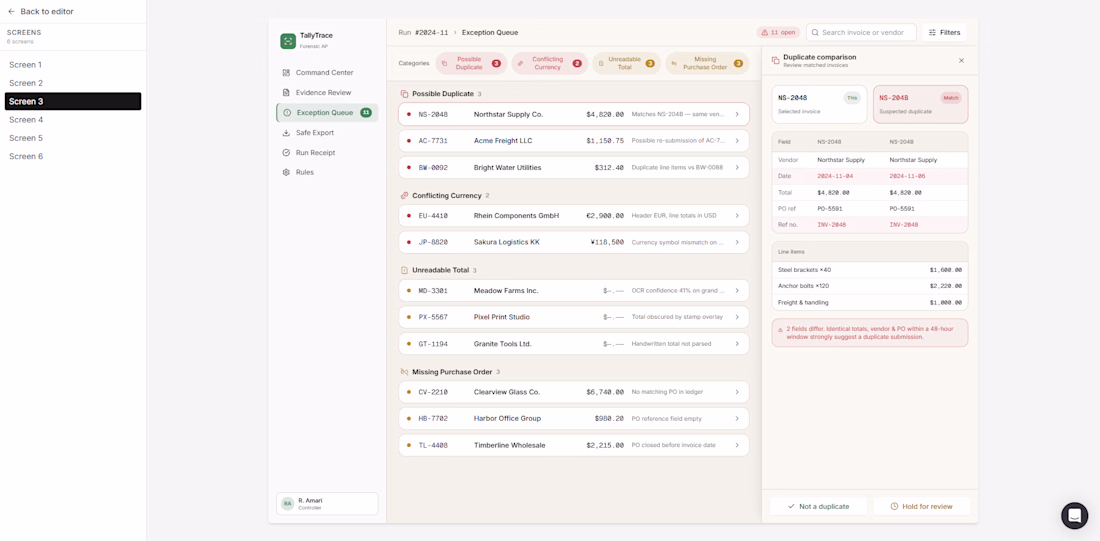Expand chevron on HB-7702 Harbor Office row
1100x541 pixels.
point(737,419)
